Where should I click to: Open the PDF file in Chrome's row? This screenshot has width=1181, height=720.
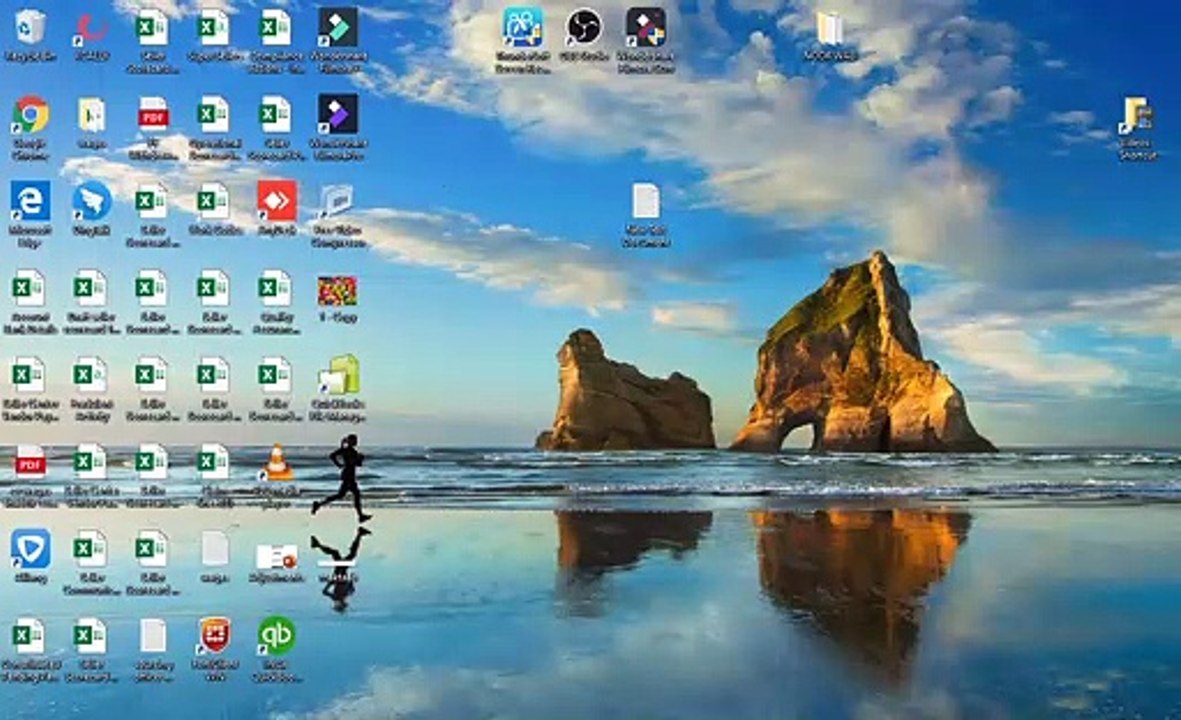point(154,115)
